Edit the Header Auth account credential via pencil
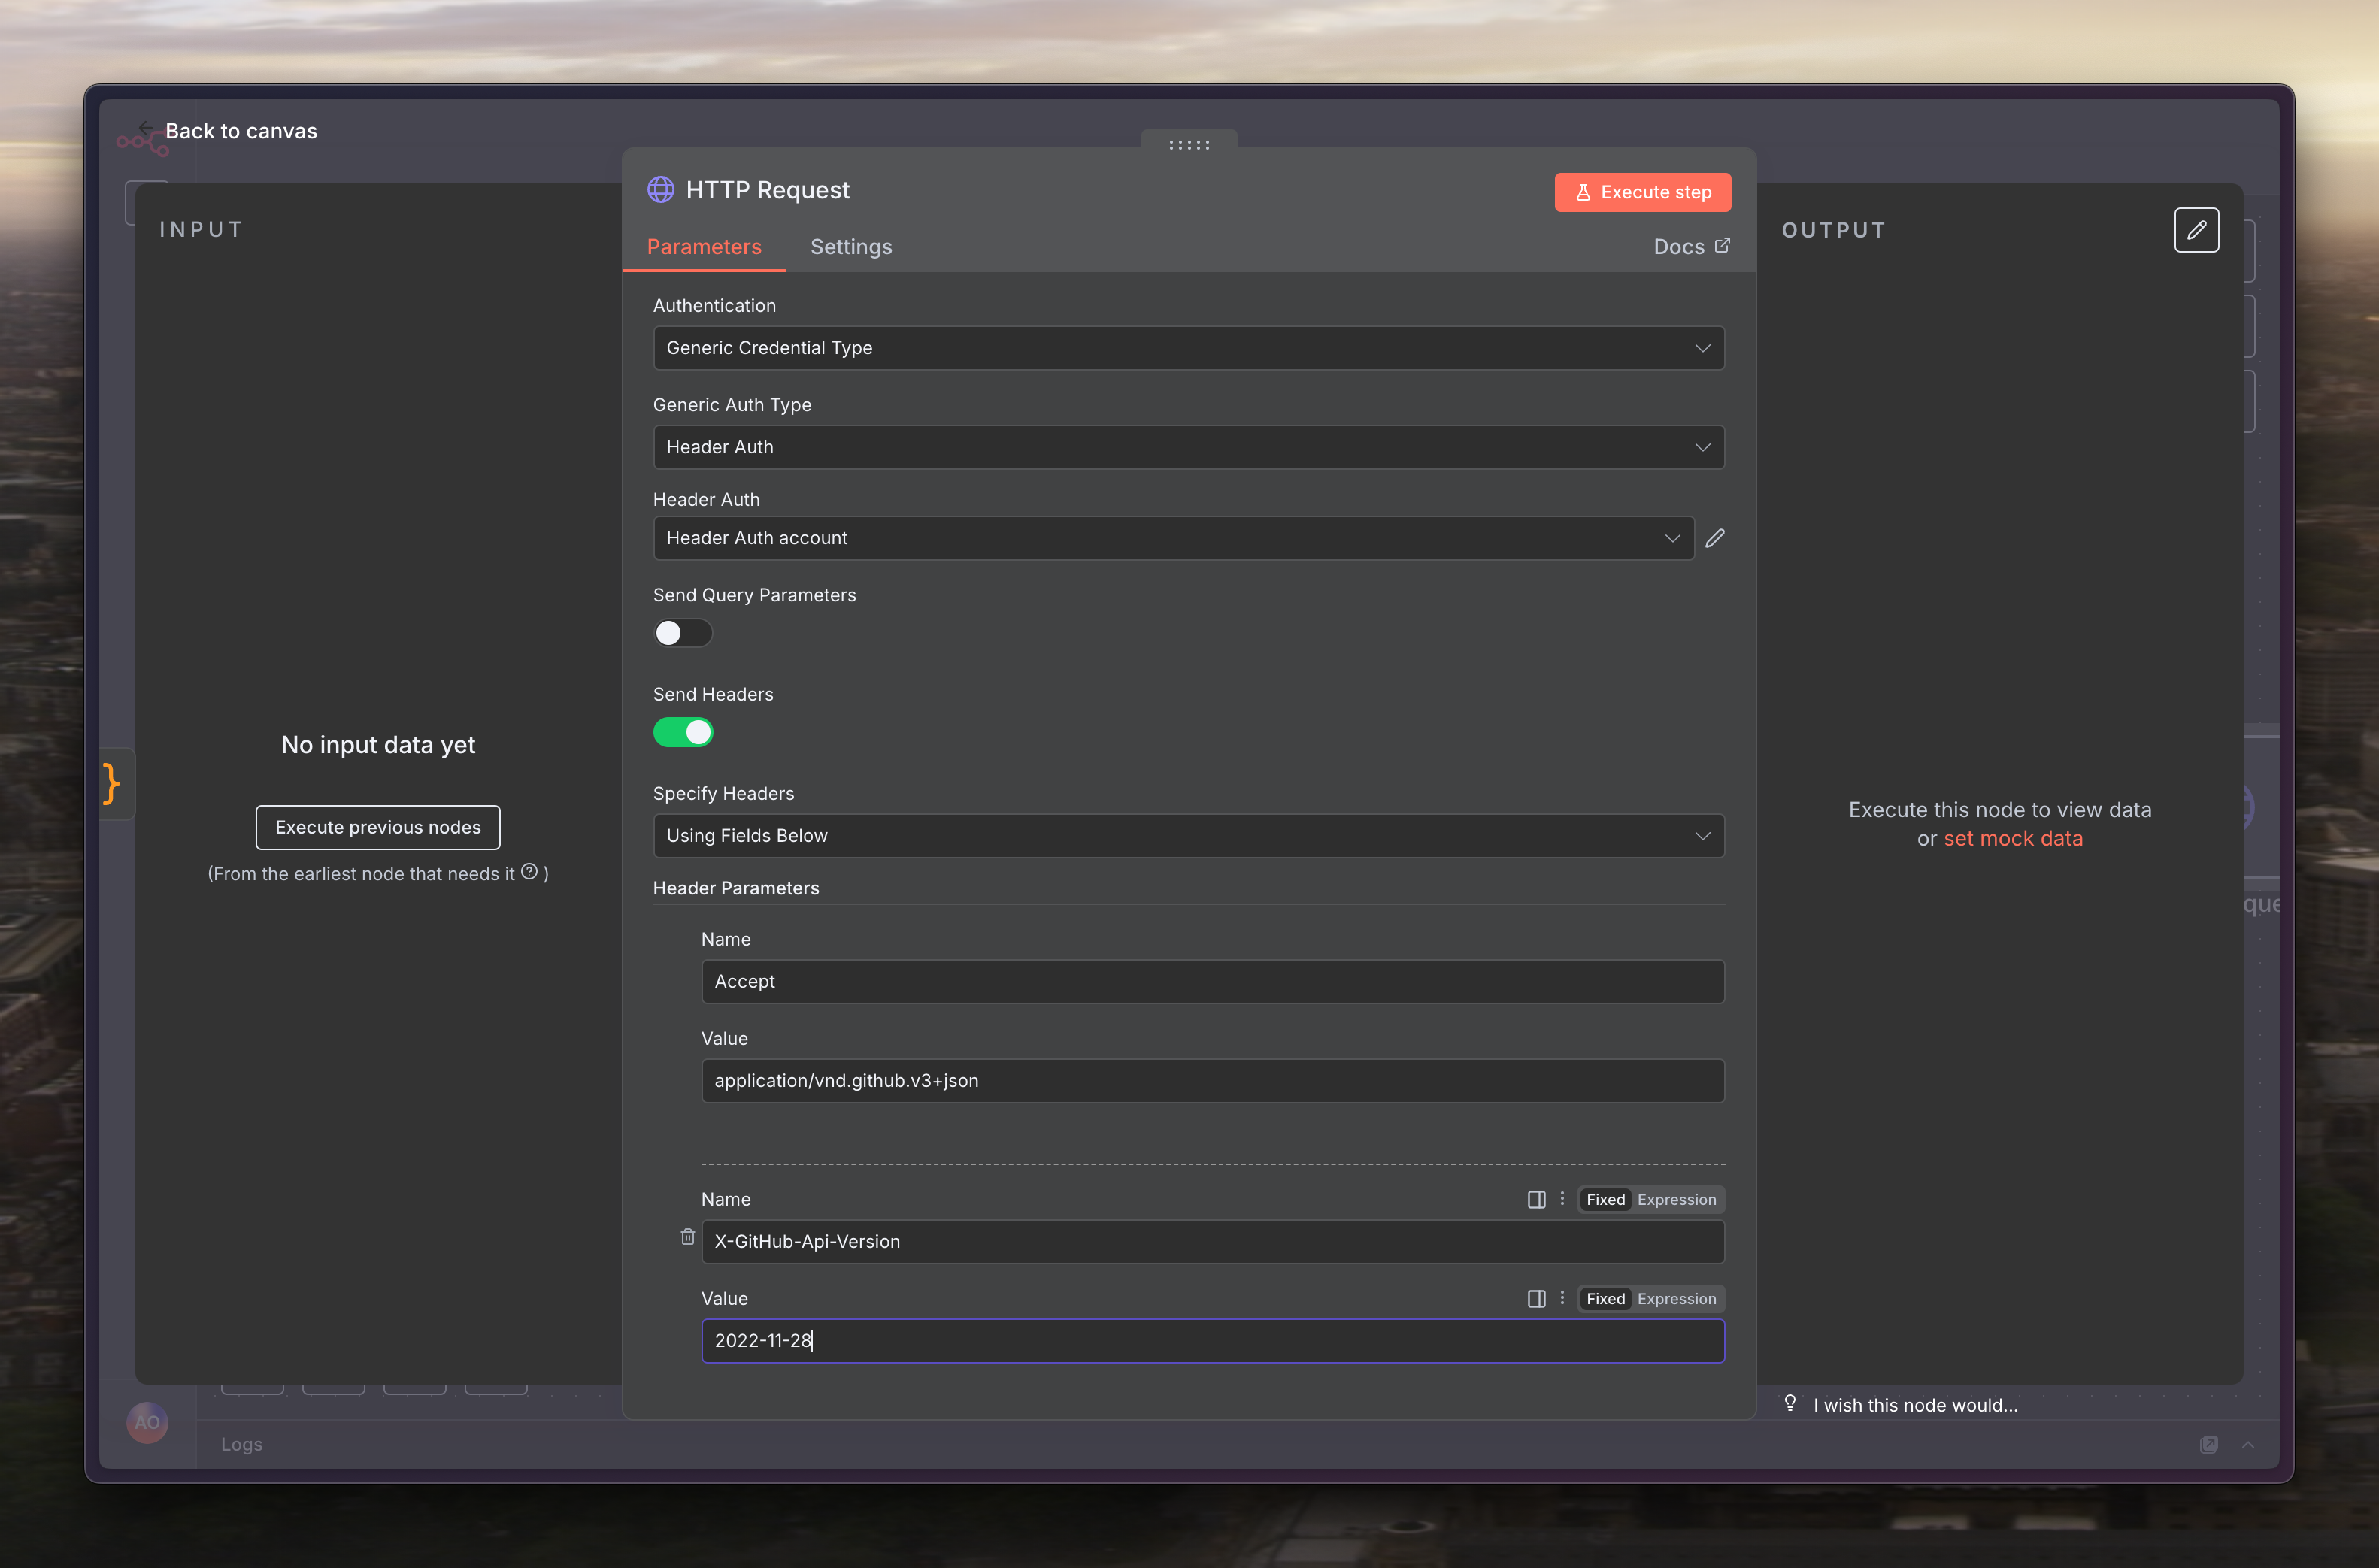Viewport: 2379px width, 1568px height. click(1715, 538)
